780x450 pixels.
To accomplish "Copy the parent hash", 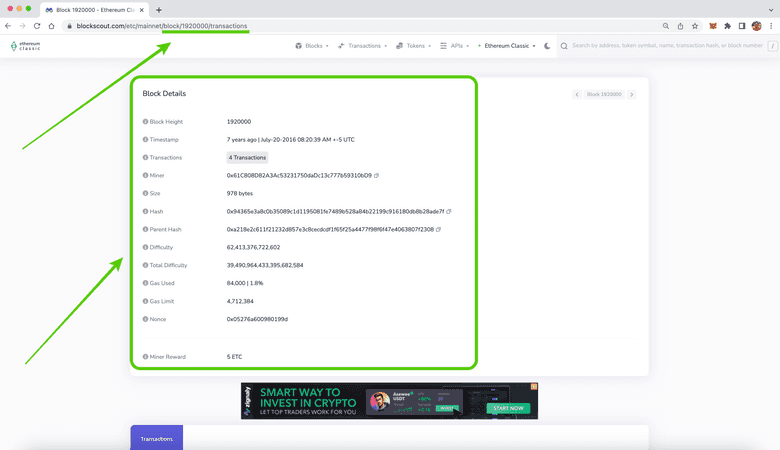I will coord(439,229).
